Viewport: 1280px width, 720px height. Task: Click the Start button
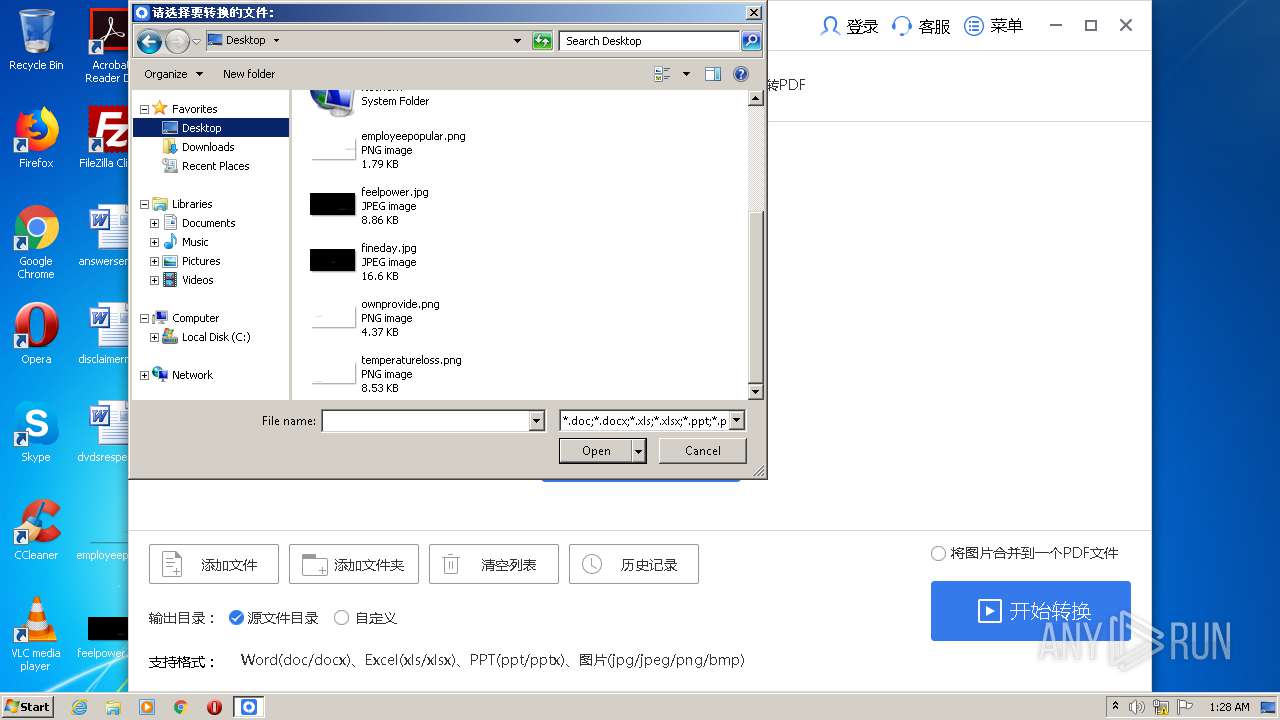(28, 706)
